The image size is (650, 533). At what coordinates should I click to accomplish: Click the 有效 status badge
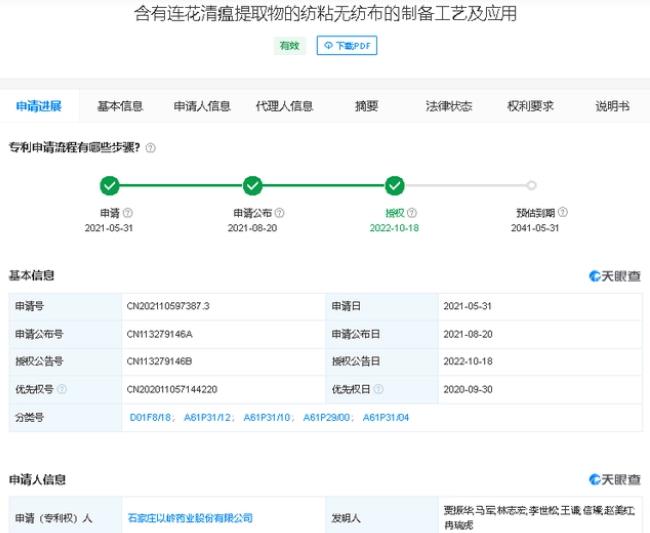tap(289, 46)
